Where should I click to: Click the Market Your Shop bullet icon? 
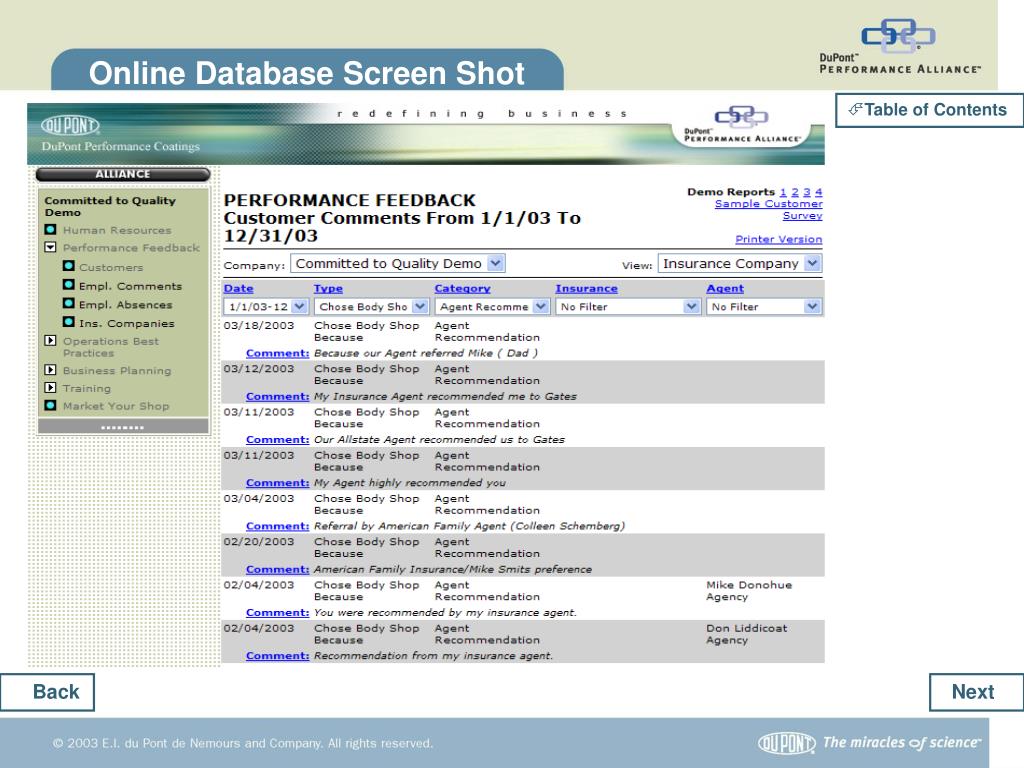tap(51, 406)
